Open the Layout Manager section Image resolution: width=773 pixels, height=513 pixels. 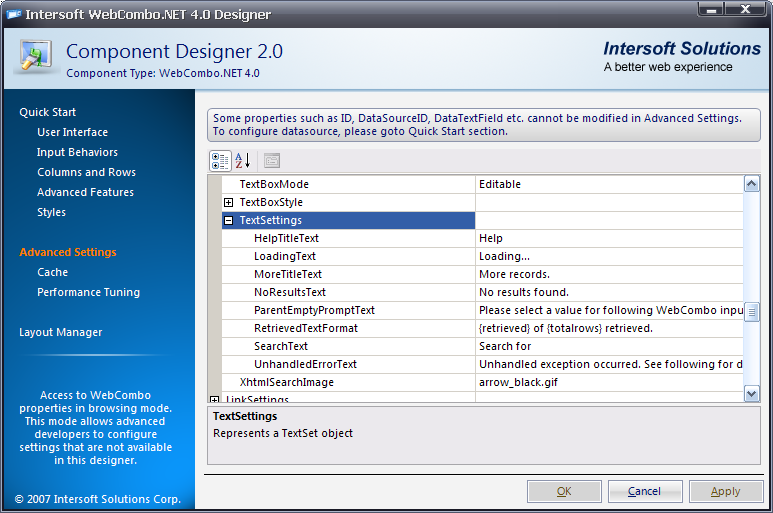[x=60, y=332]
